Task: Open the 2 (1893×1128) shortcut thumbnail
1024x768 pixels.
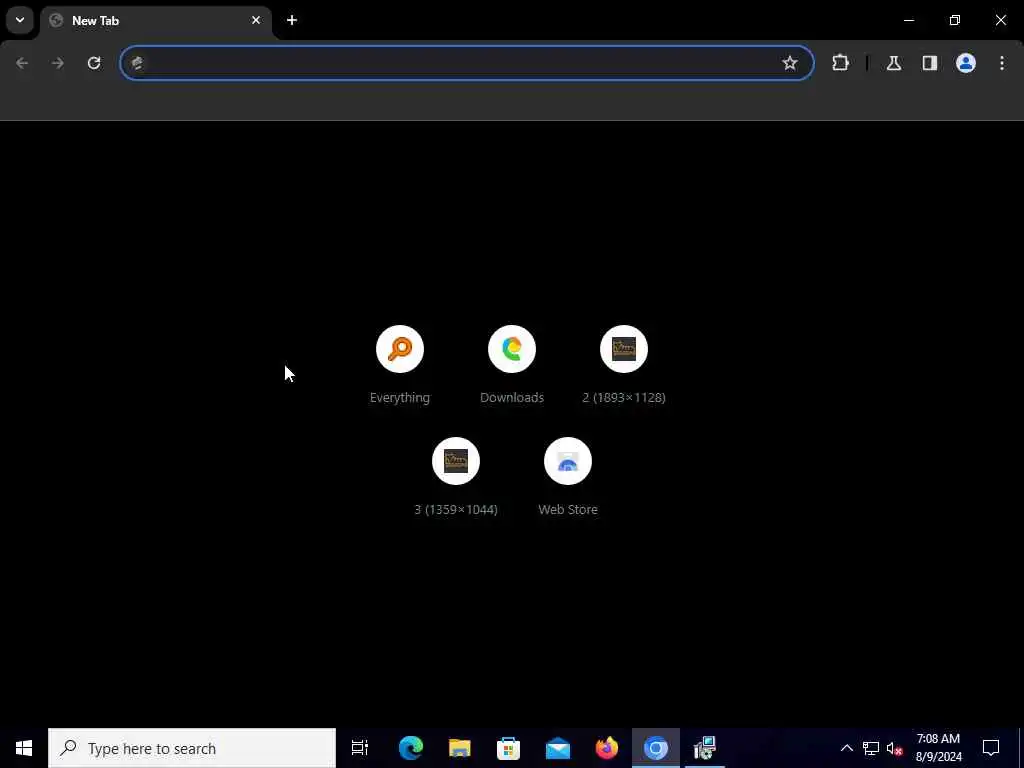Action: pyautogui.click(x=624, y=349)
